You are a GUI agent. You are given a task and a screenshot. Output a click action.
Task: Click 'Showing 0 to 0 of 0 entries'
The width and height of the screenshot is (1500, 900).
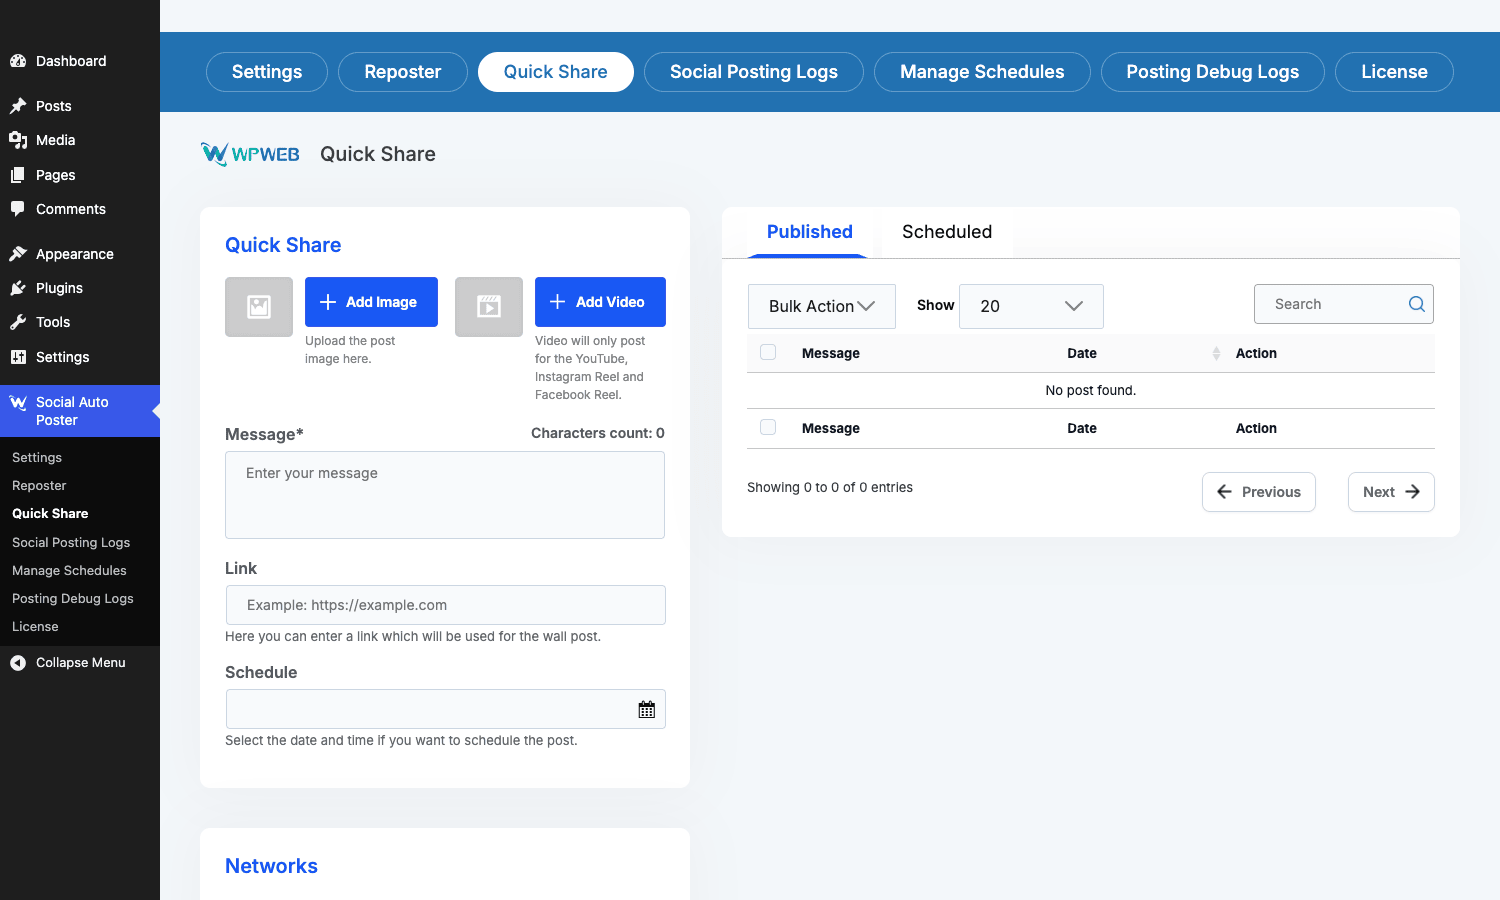pos(830,487)
